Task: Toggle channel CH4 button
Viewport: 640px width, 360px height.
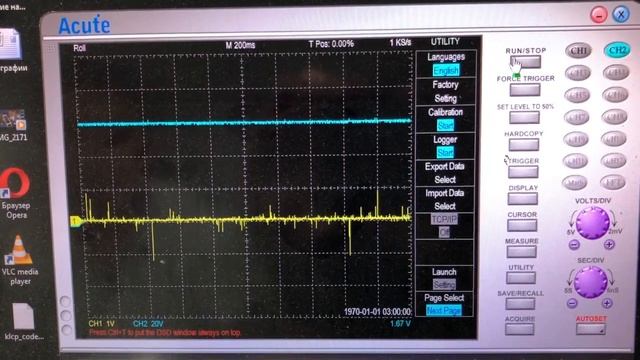Action: point(616,73)
